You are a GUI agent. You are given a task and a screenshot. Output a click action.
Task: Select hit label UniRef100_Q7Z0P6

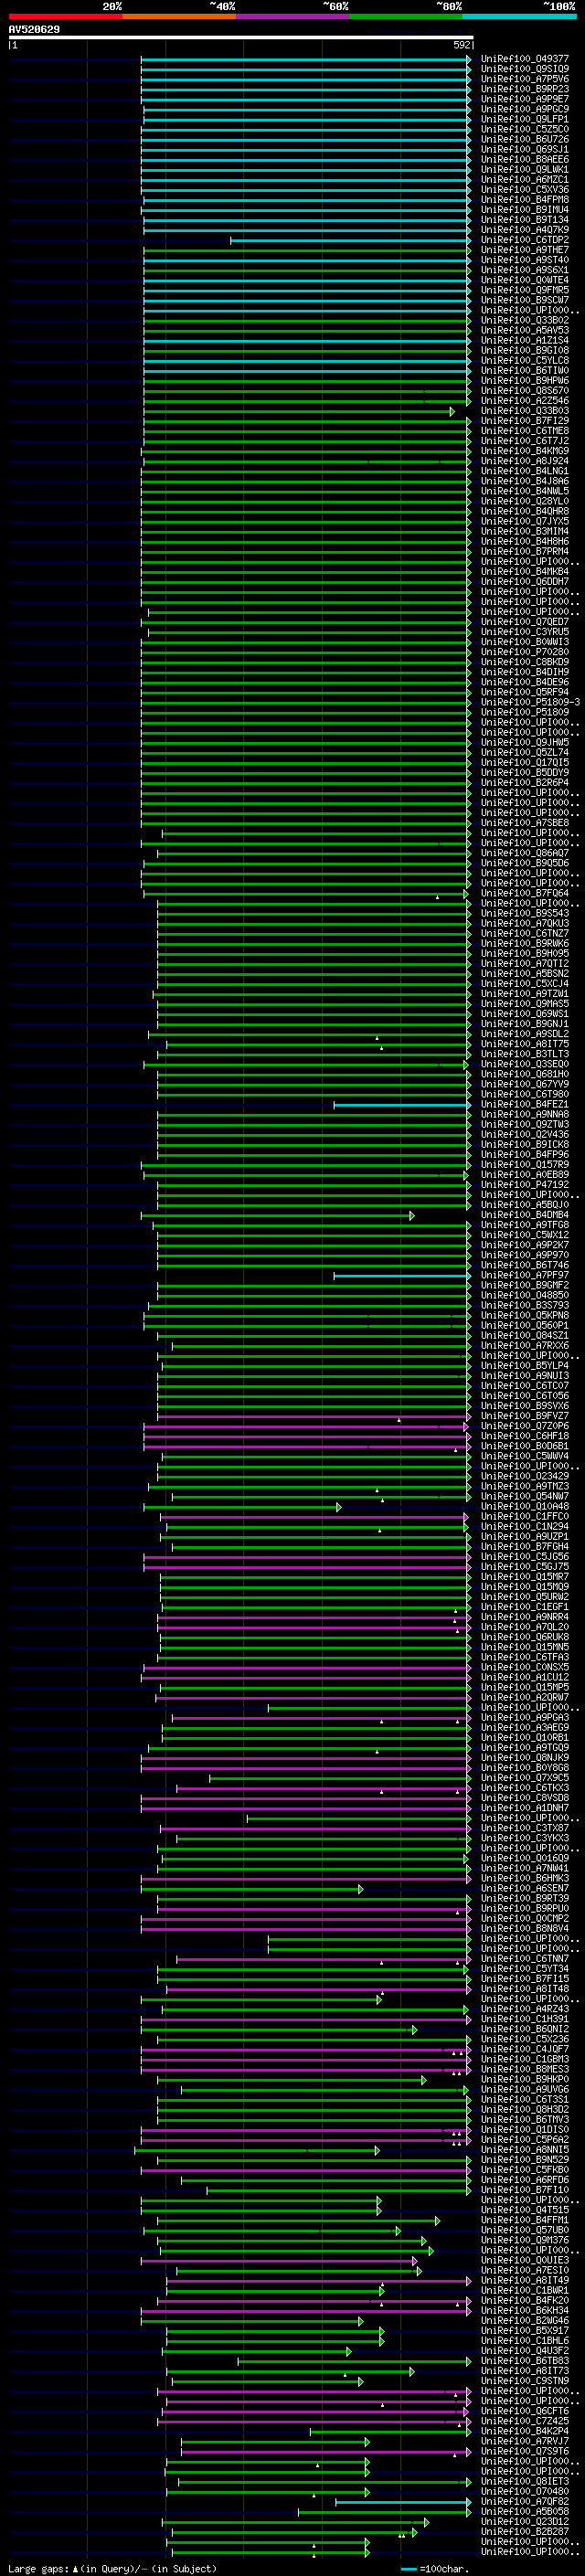point(525,1426)
